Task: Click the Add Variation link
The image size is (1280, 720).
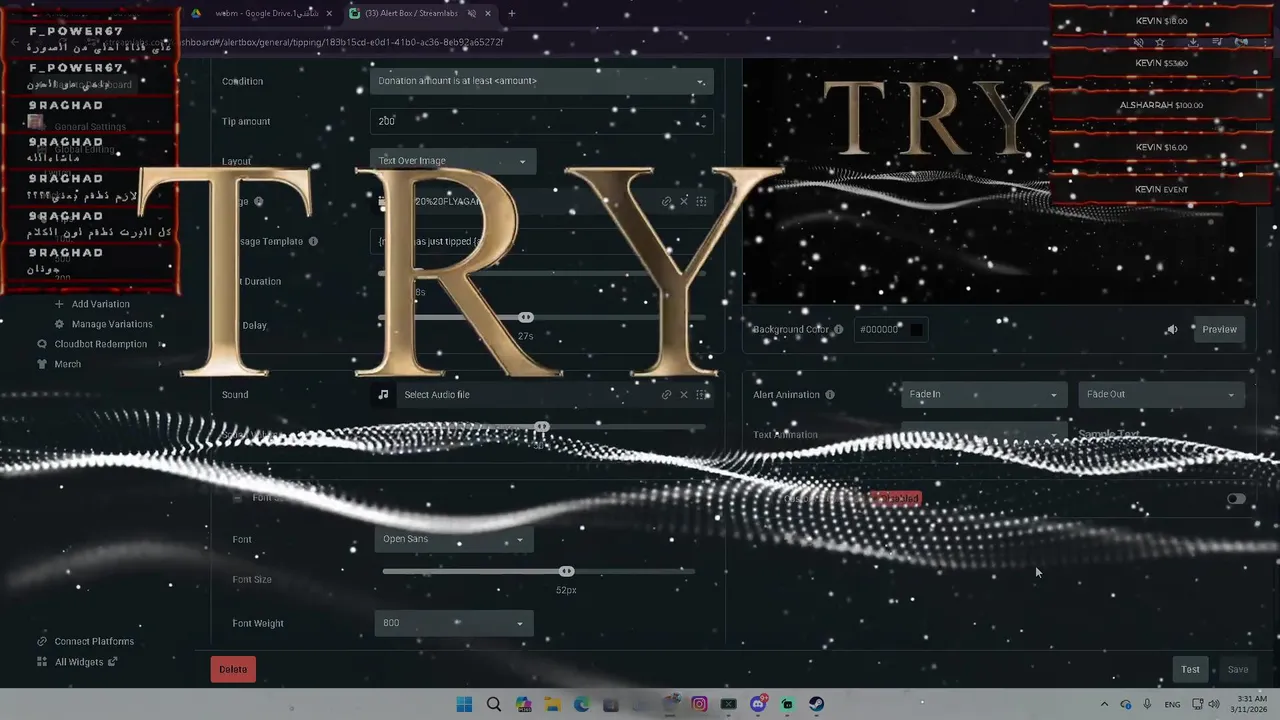Action: (x=101, y=304)
